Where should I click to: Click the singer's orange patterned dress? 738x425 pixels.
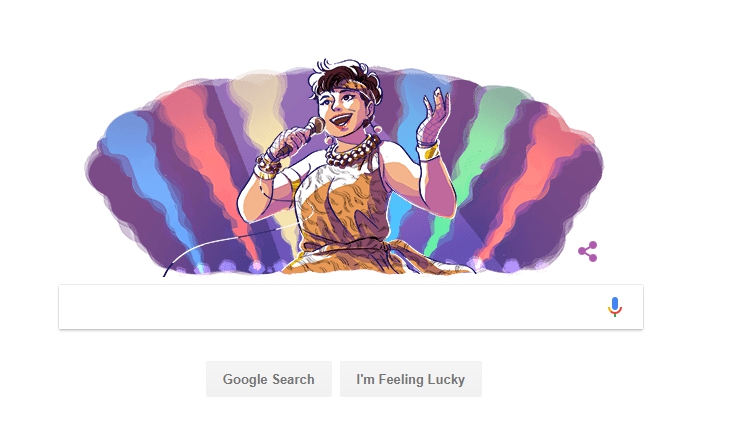(x=346, y=221)
